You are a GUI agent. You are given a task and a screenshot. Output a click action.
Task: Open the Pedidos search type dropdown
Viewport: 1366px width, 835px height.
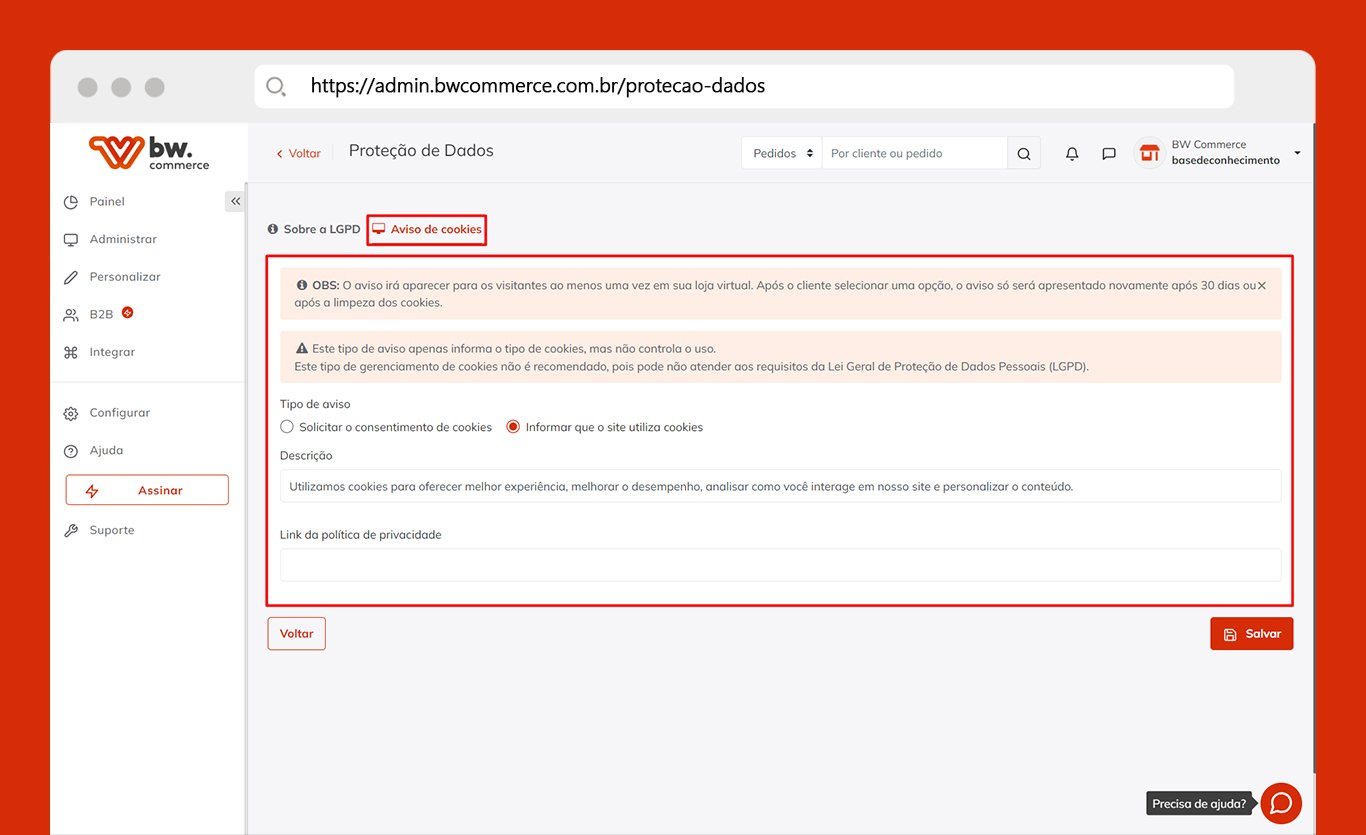tap(781, 154)
